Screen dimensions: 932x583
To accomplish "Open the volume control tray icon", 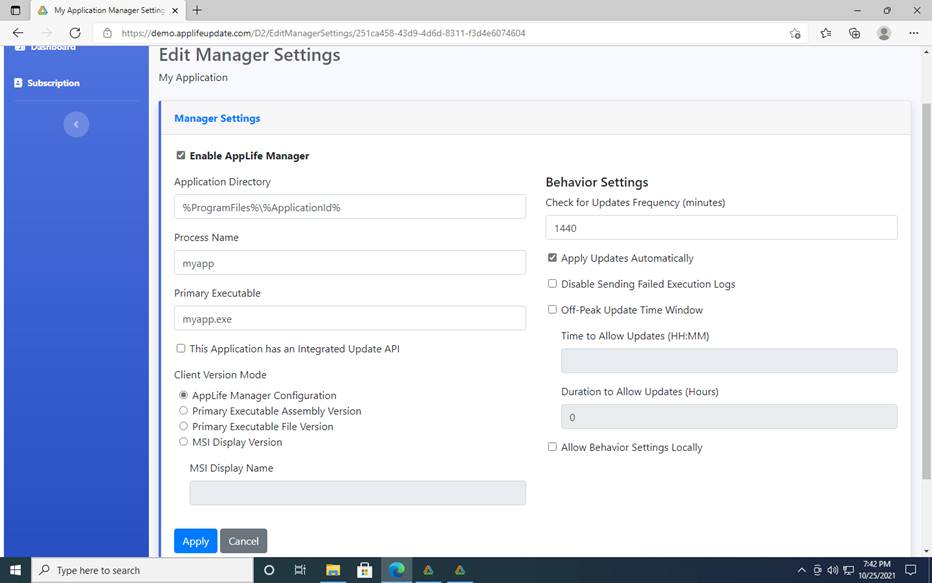I will (833, 571).
